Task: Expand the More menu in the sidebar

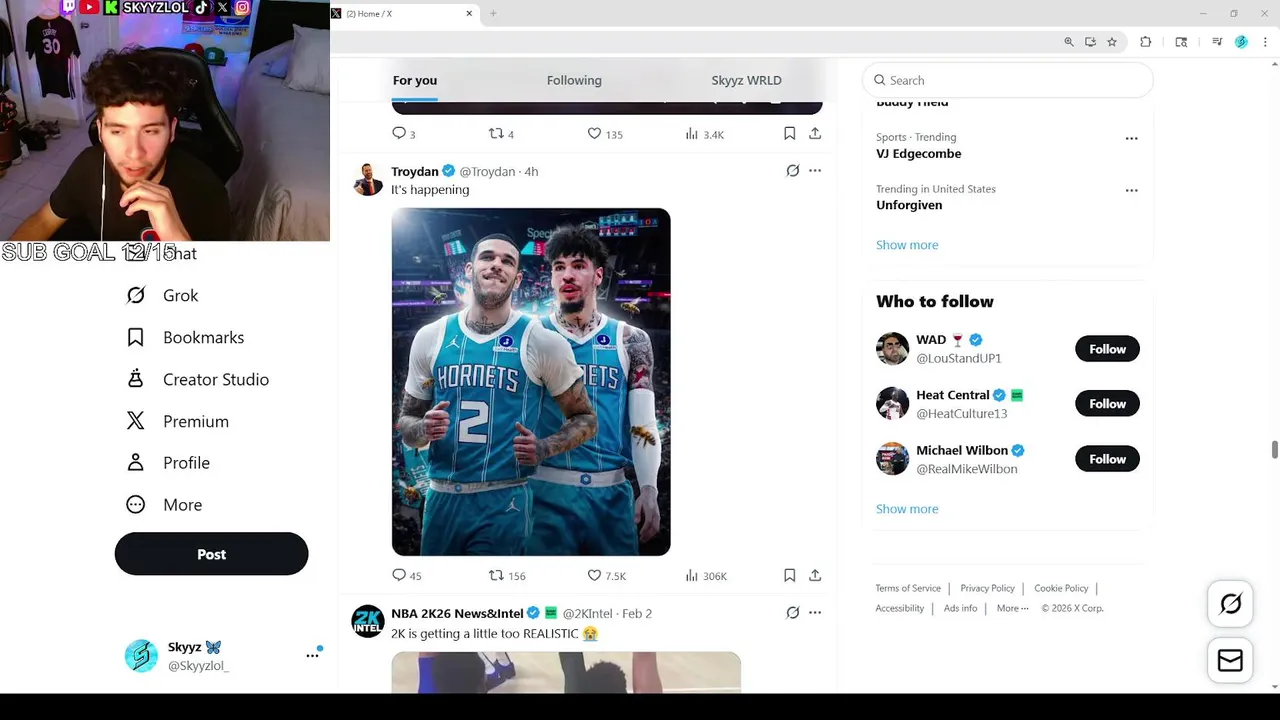Action: coord(165,505)
